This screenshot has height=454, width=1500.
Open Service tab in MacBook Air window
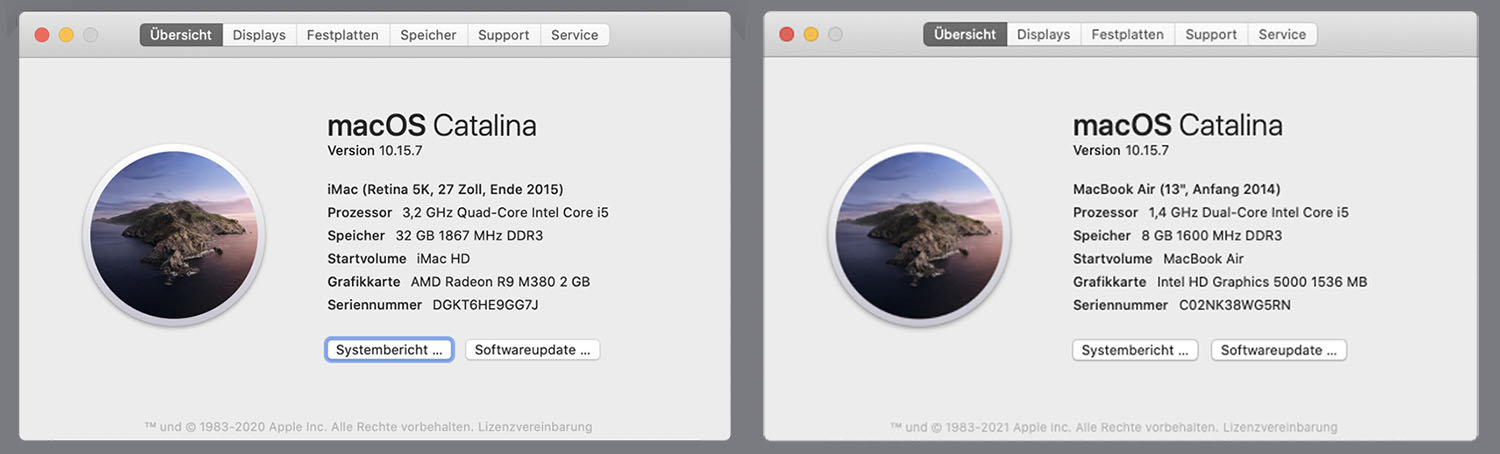pos(1282,34)
